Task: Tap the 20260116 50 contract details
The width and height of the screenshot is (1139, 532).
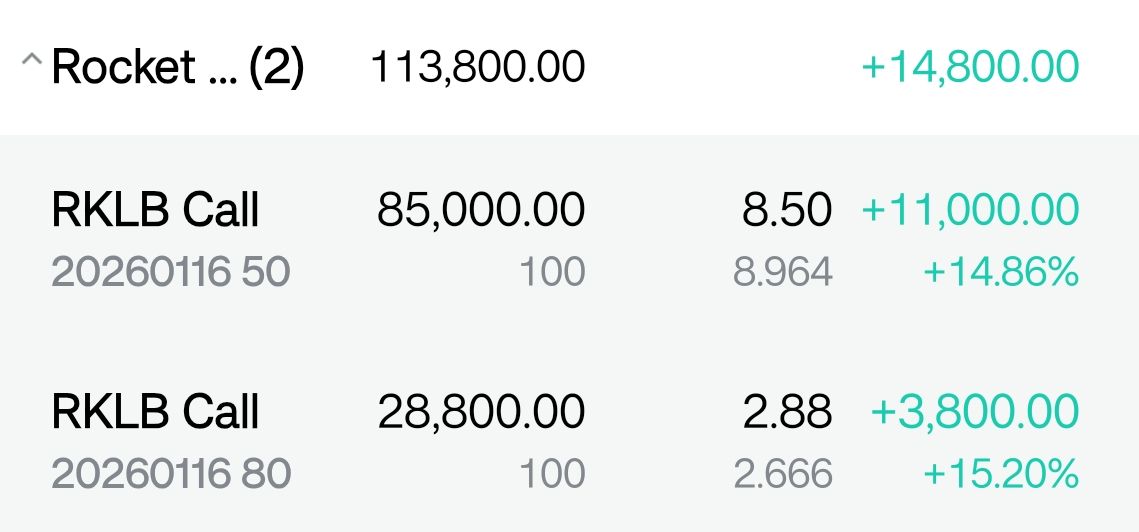Action: (x=170, y=272)
